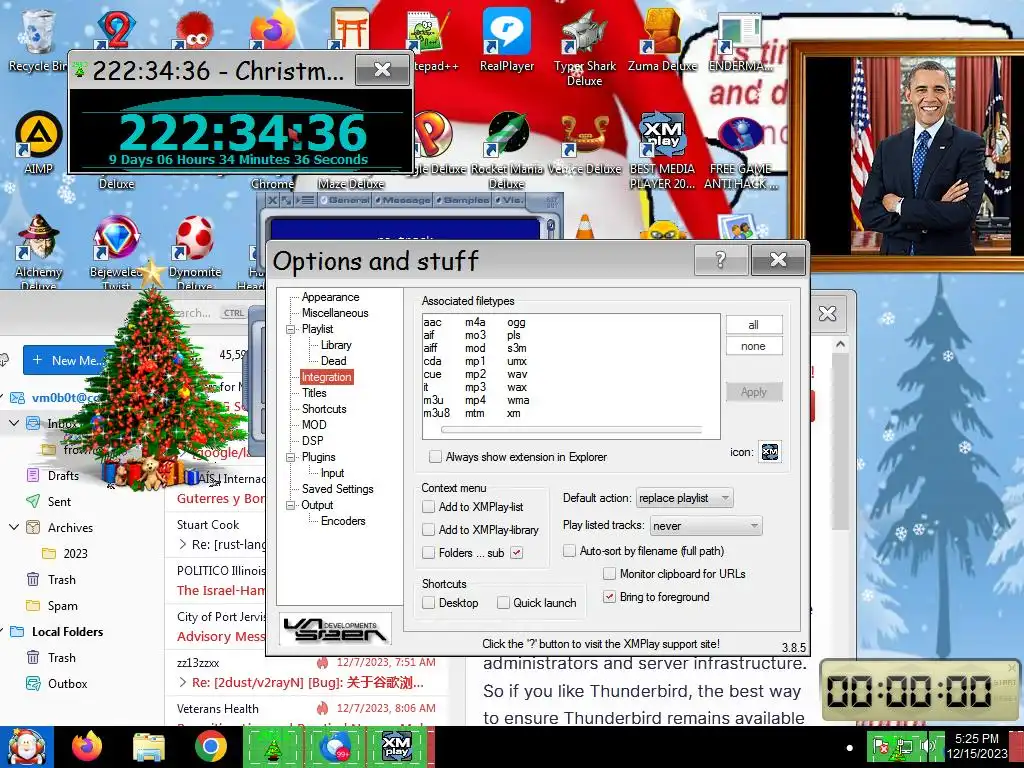The height and width of the screenshot is (768, 1024).
Task: Select mp3 in associated filetypes list
Action: [475, 387]
